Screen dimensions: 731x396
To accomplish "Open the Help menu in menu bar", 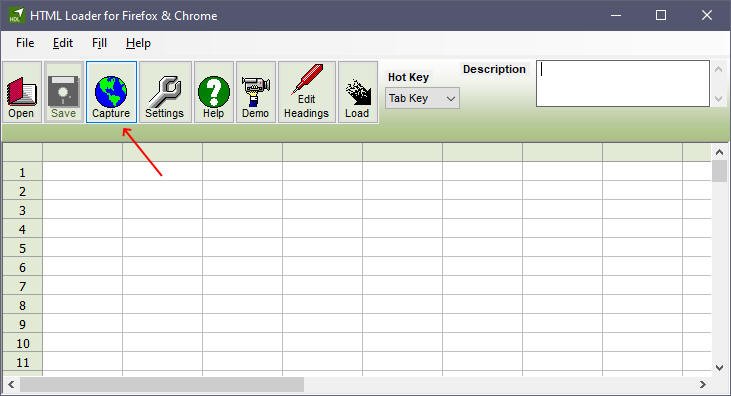I will pyautogui.click(x=138, y=43).
